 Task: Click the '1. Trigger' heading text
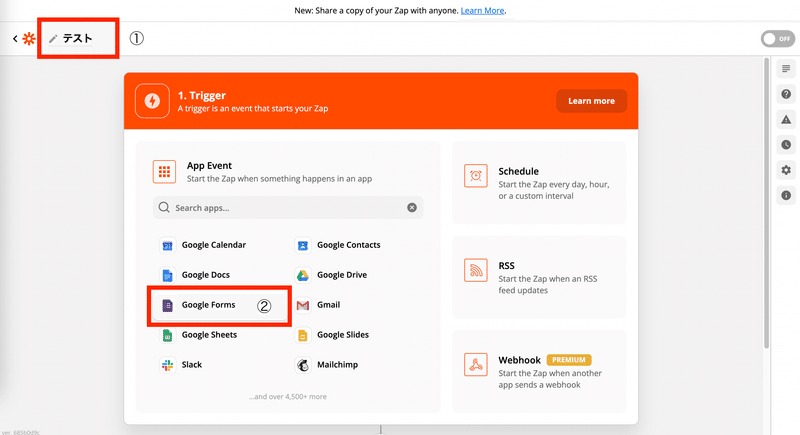(202, 95)
